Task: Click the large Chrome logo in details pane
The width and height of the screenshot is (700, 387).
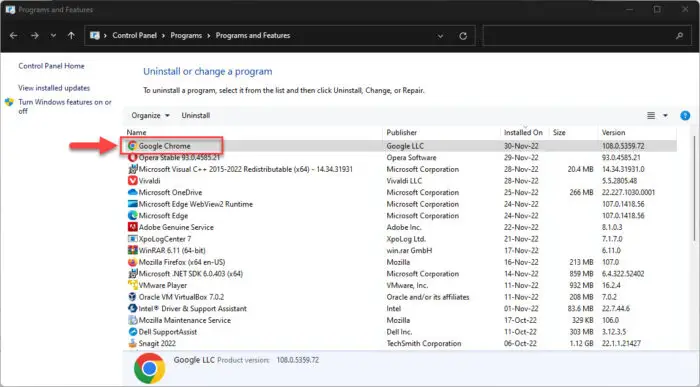Action: point(150,368)
